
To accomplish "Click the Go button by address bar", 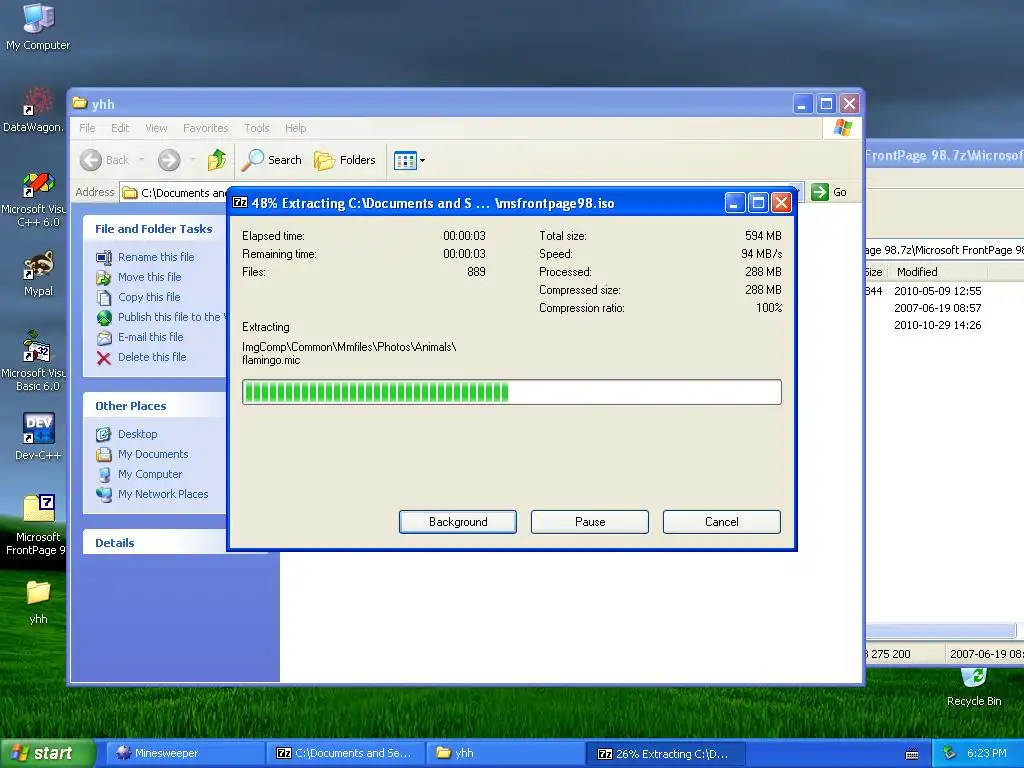I will point(829,192).
